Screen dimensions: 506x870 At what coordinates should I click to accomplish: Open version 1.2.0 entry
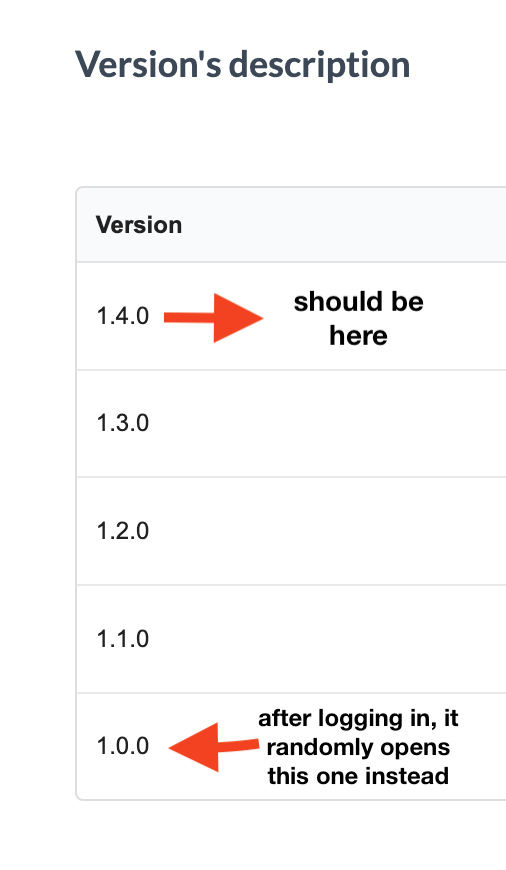tap(123, 531)
